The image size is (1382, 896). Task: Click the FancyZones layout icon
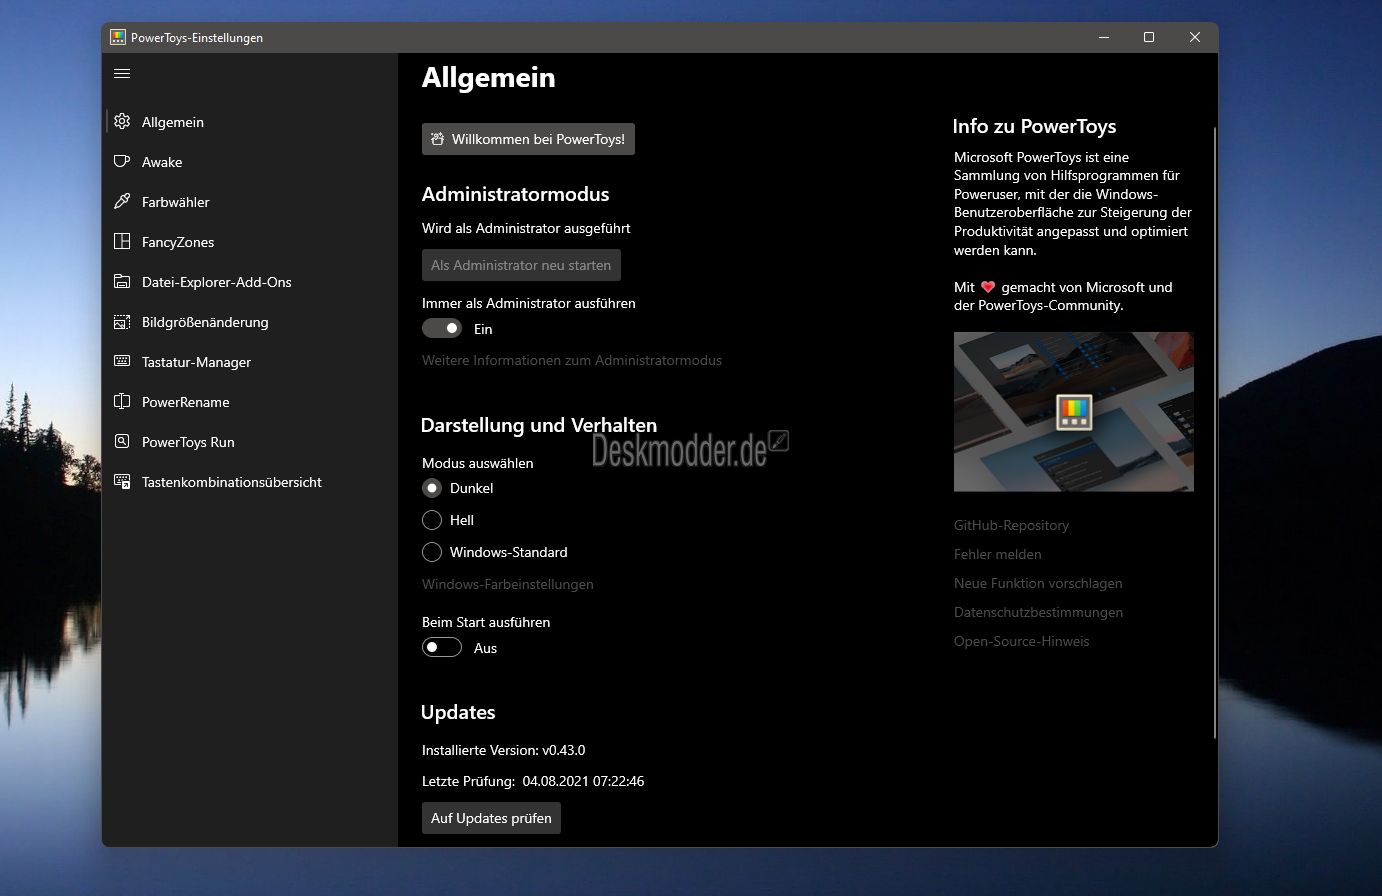click(x=122, y=241)
